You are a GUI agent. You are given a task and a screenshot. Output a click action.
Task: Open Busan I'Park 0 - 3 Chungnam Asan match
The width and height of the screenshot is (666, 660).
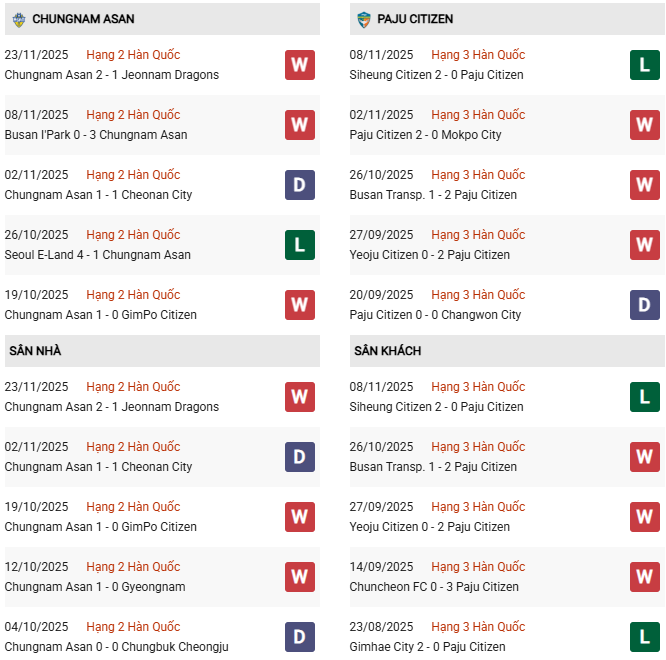(96, 135)
